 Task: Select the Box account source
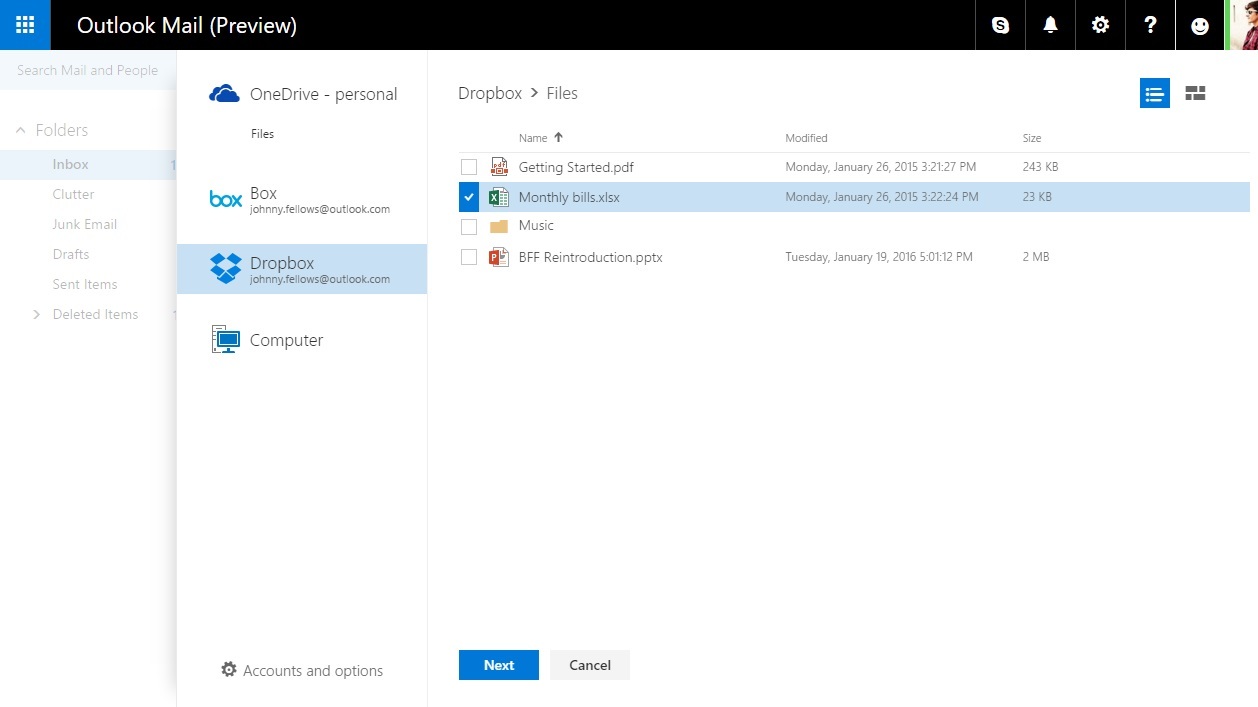[x=302, y=200]
